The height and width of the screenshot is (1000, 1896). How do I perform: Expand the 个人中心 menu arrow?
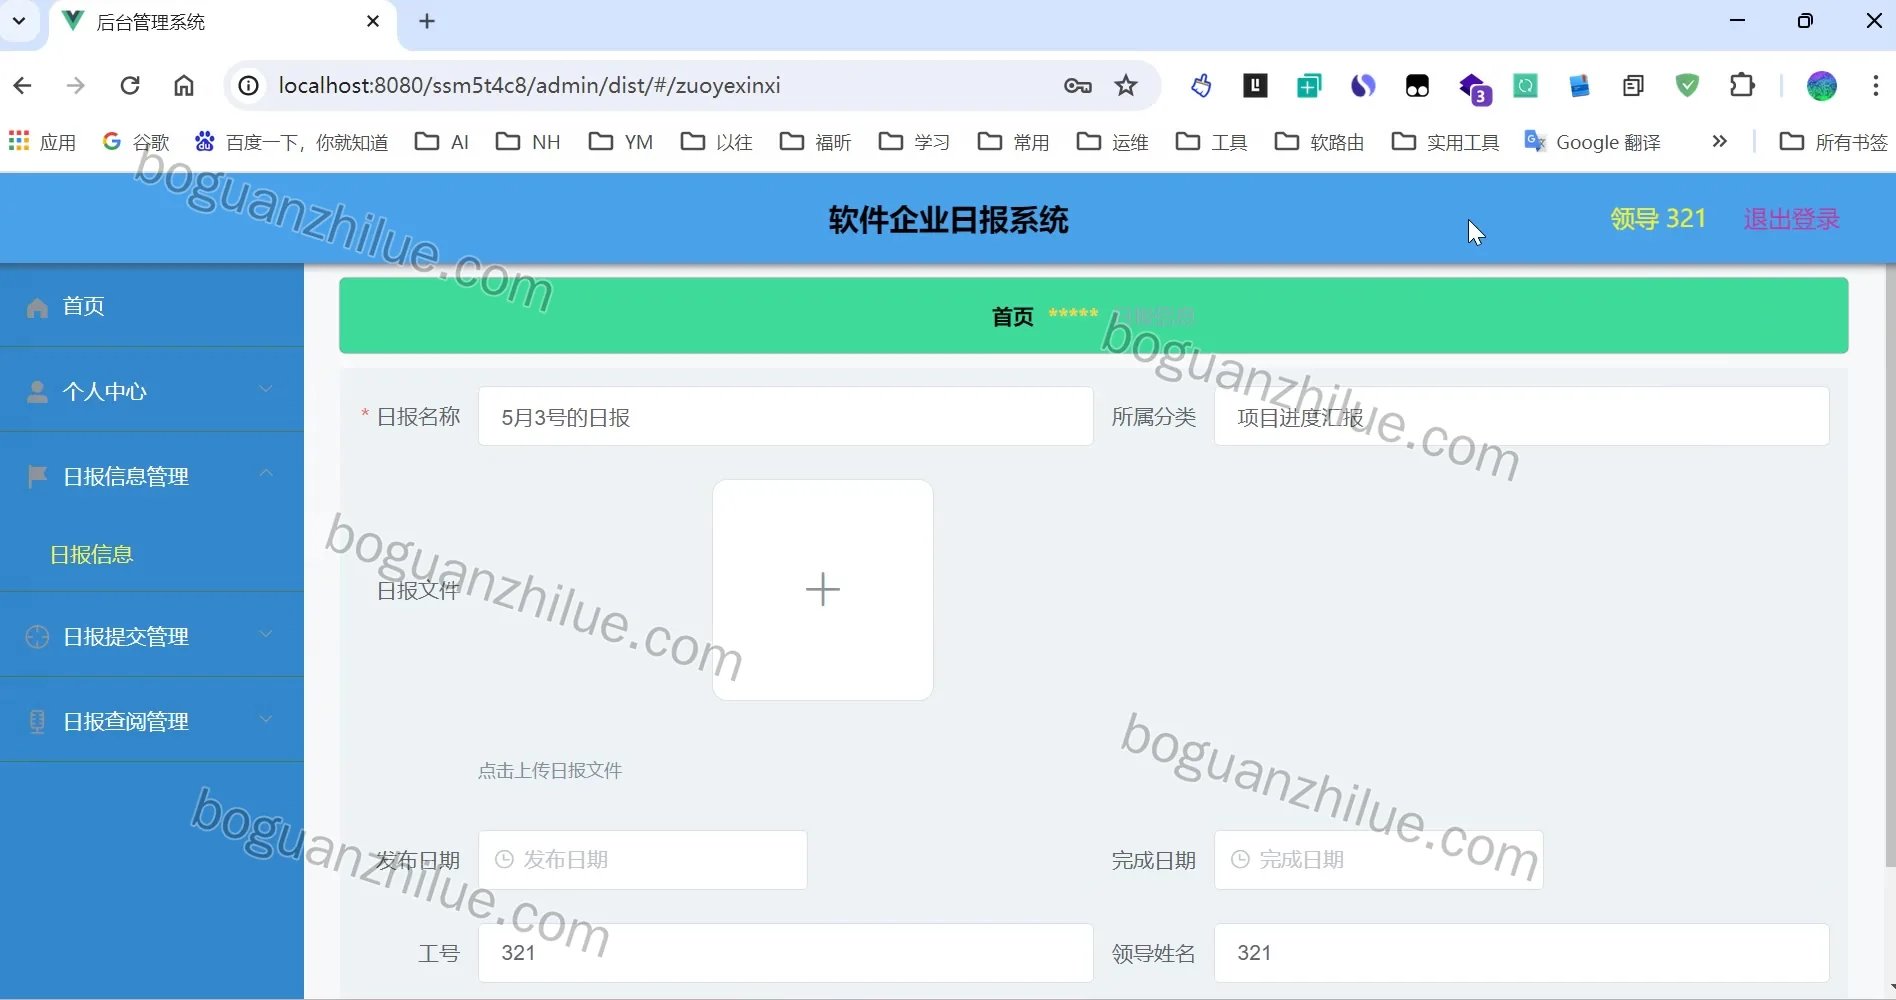click(266, 389)
